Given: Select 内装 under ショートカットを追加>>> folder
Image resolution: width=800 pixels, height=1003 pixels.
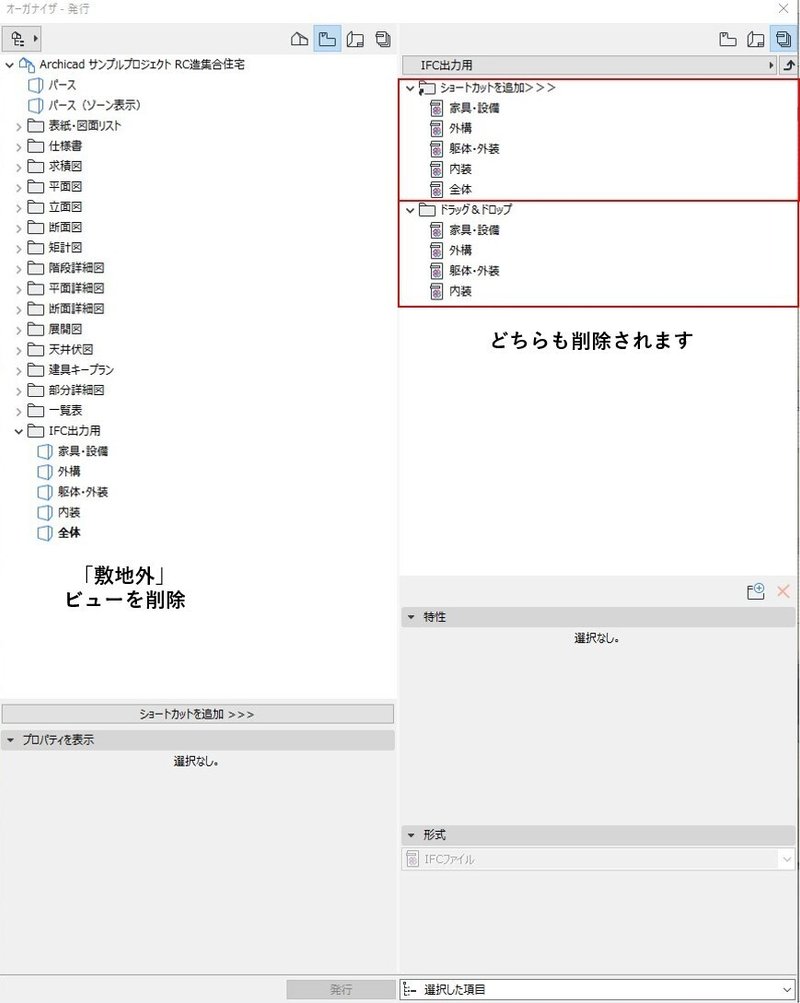Looking at the screenshot, I should click(460, 170).
